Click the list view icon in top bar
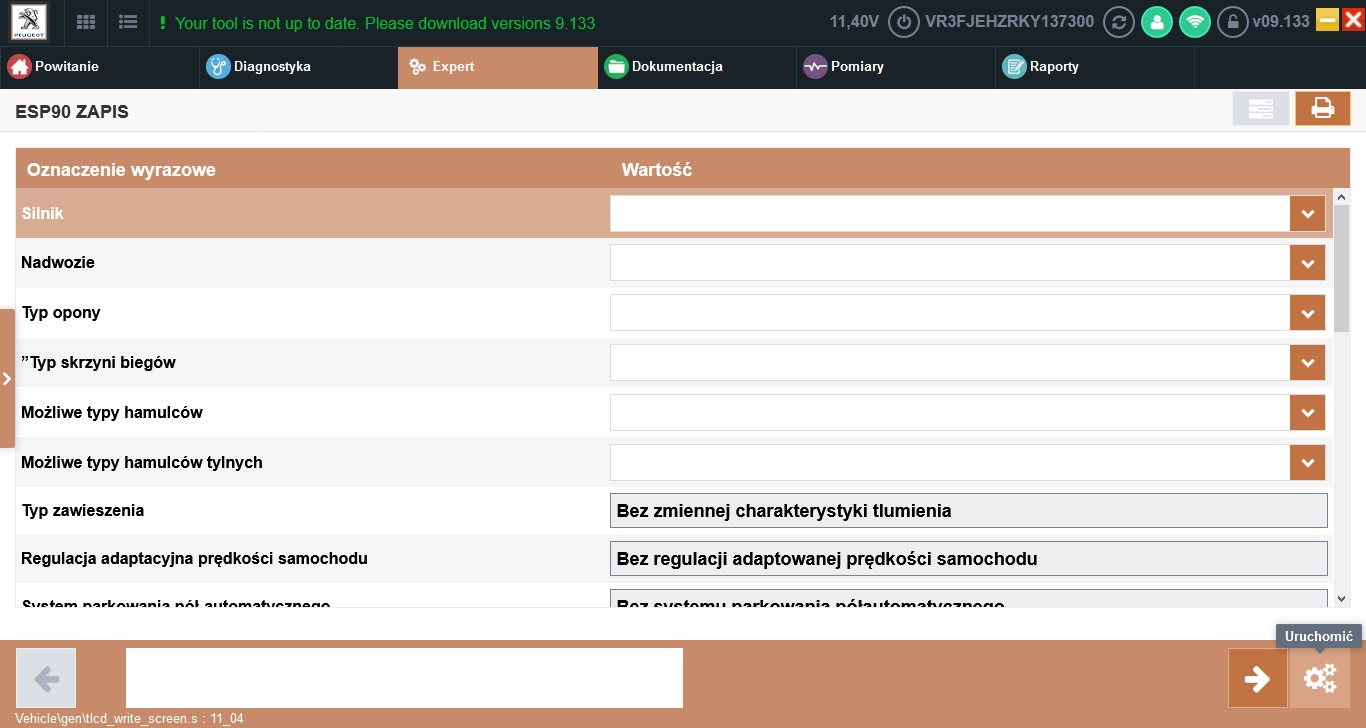This screenshot has width=1366, height=728. (x=128, y=22)
